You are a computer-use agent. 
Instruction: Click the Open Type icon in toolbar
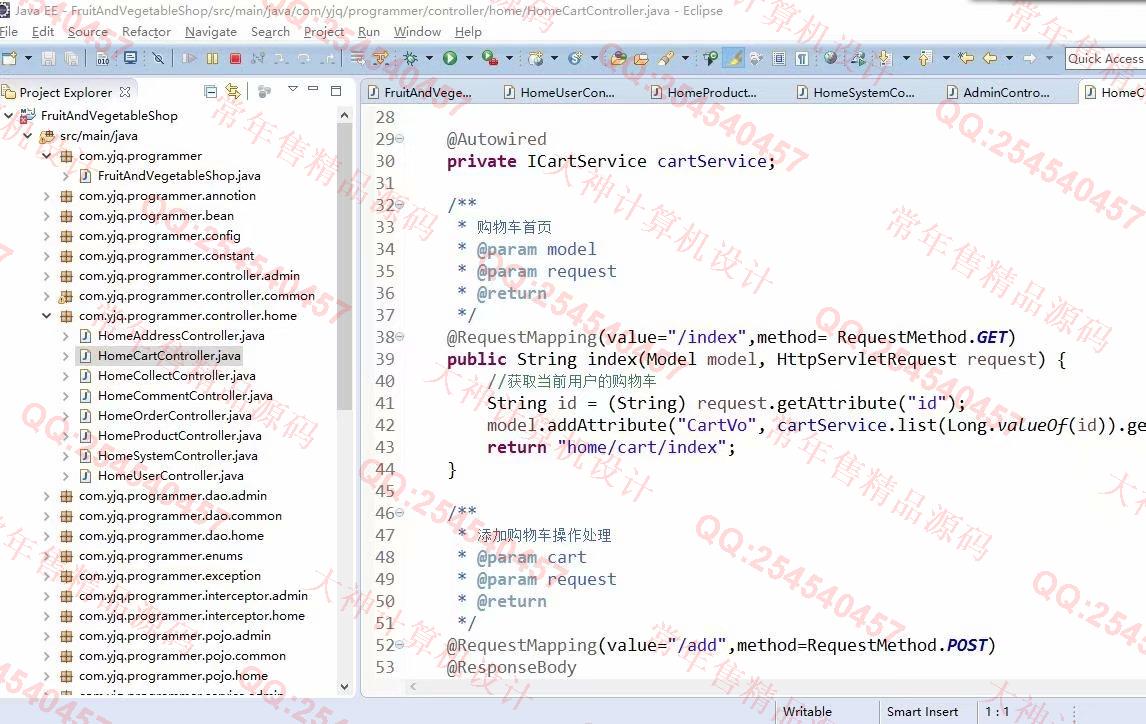618,59
